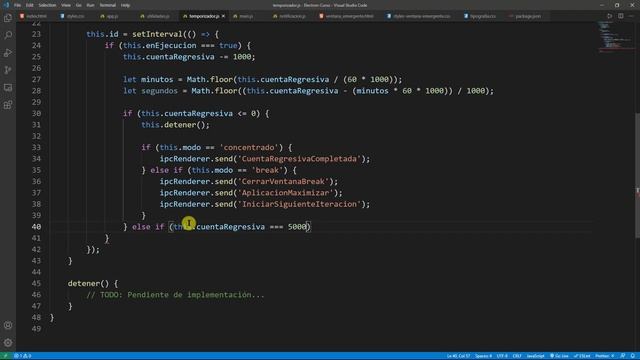640x360 pixels.
Task: Switch to the ventana_emergente.html tab
Action: tap(347, 16)
